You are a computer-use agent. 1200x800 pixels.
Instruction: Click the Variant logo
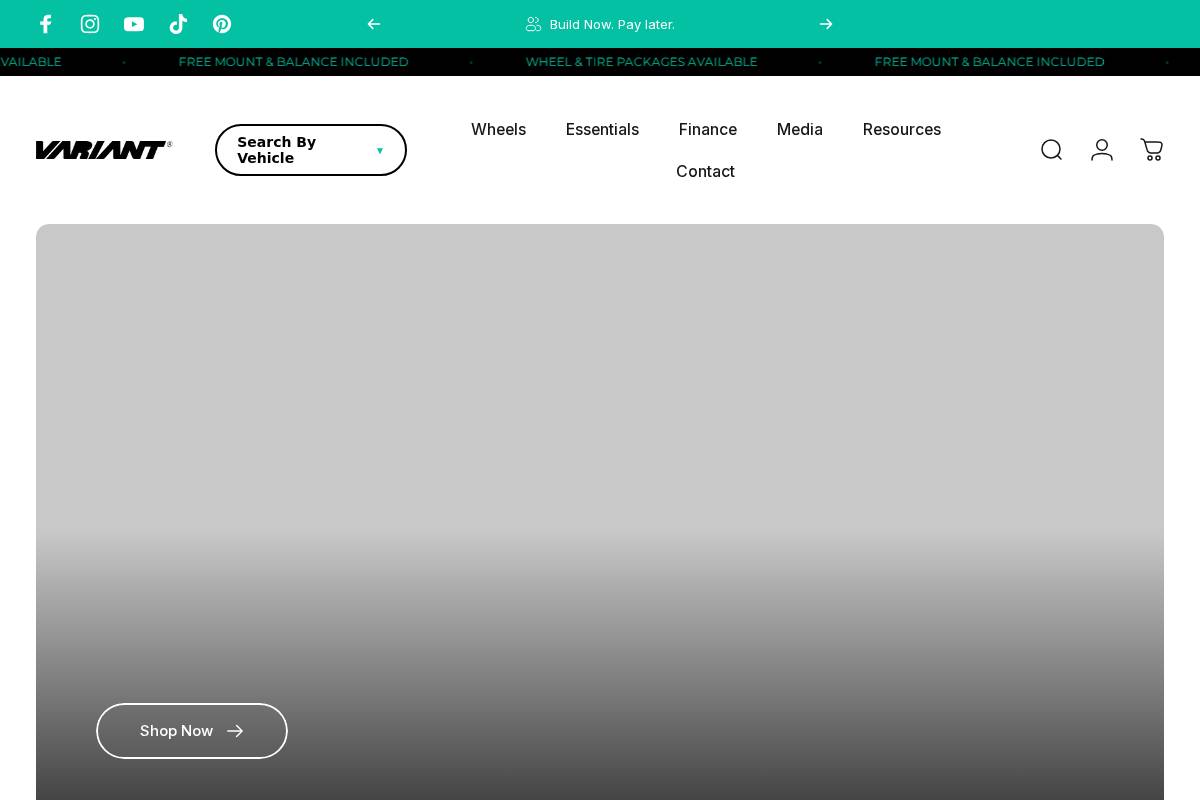pos(104,150)
